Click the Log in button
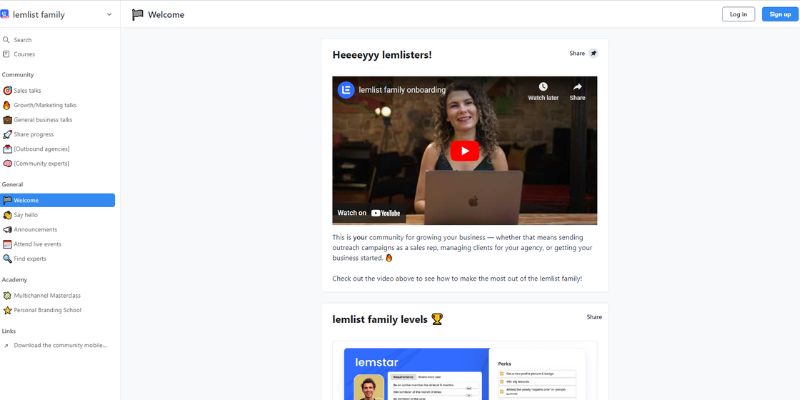This screenshot has height=400, width=800. tap(738, 14)
